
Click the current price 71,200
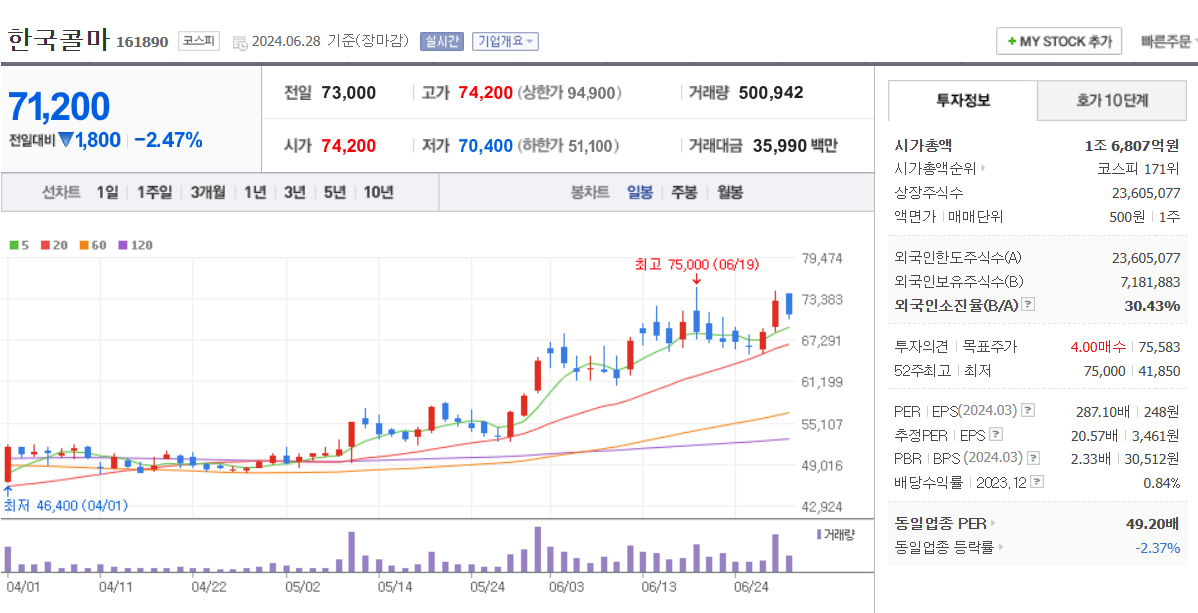(x=59, y=107)
